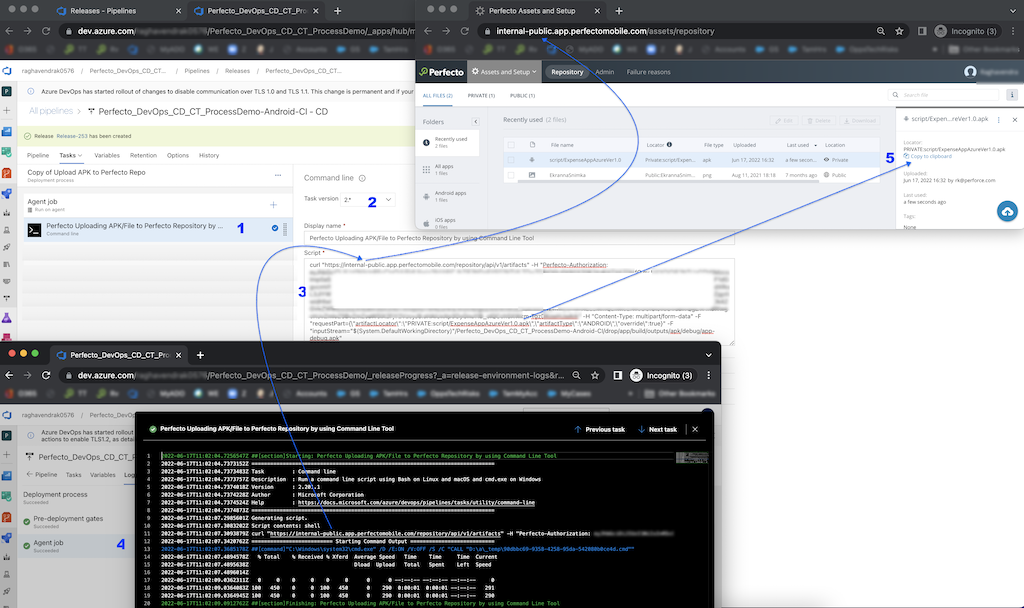The image size is (1024, 608).
Task: Click Command line info icon
Action: tap(362, 178)
